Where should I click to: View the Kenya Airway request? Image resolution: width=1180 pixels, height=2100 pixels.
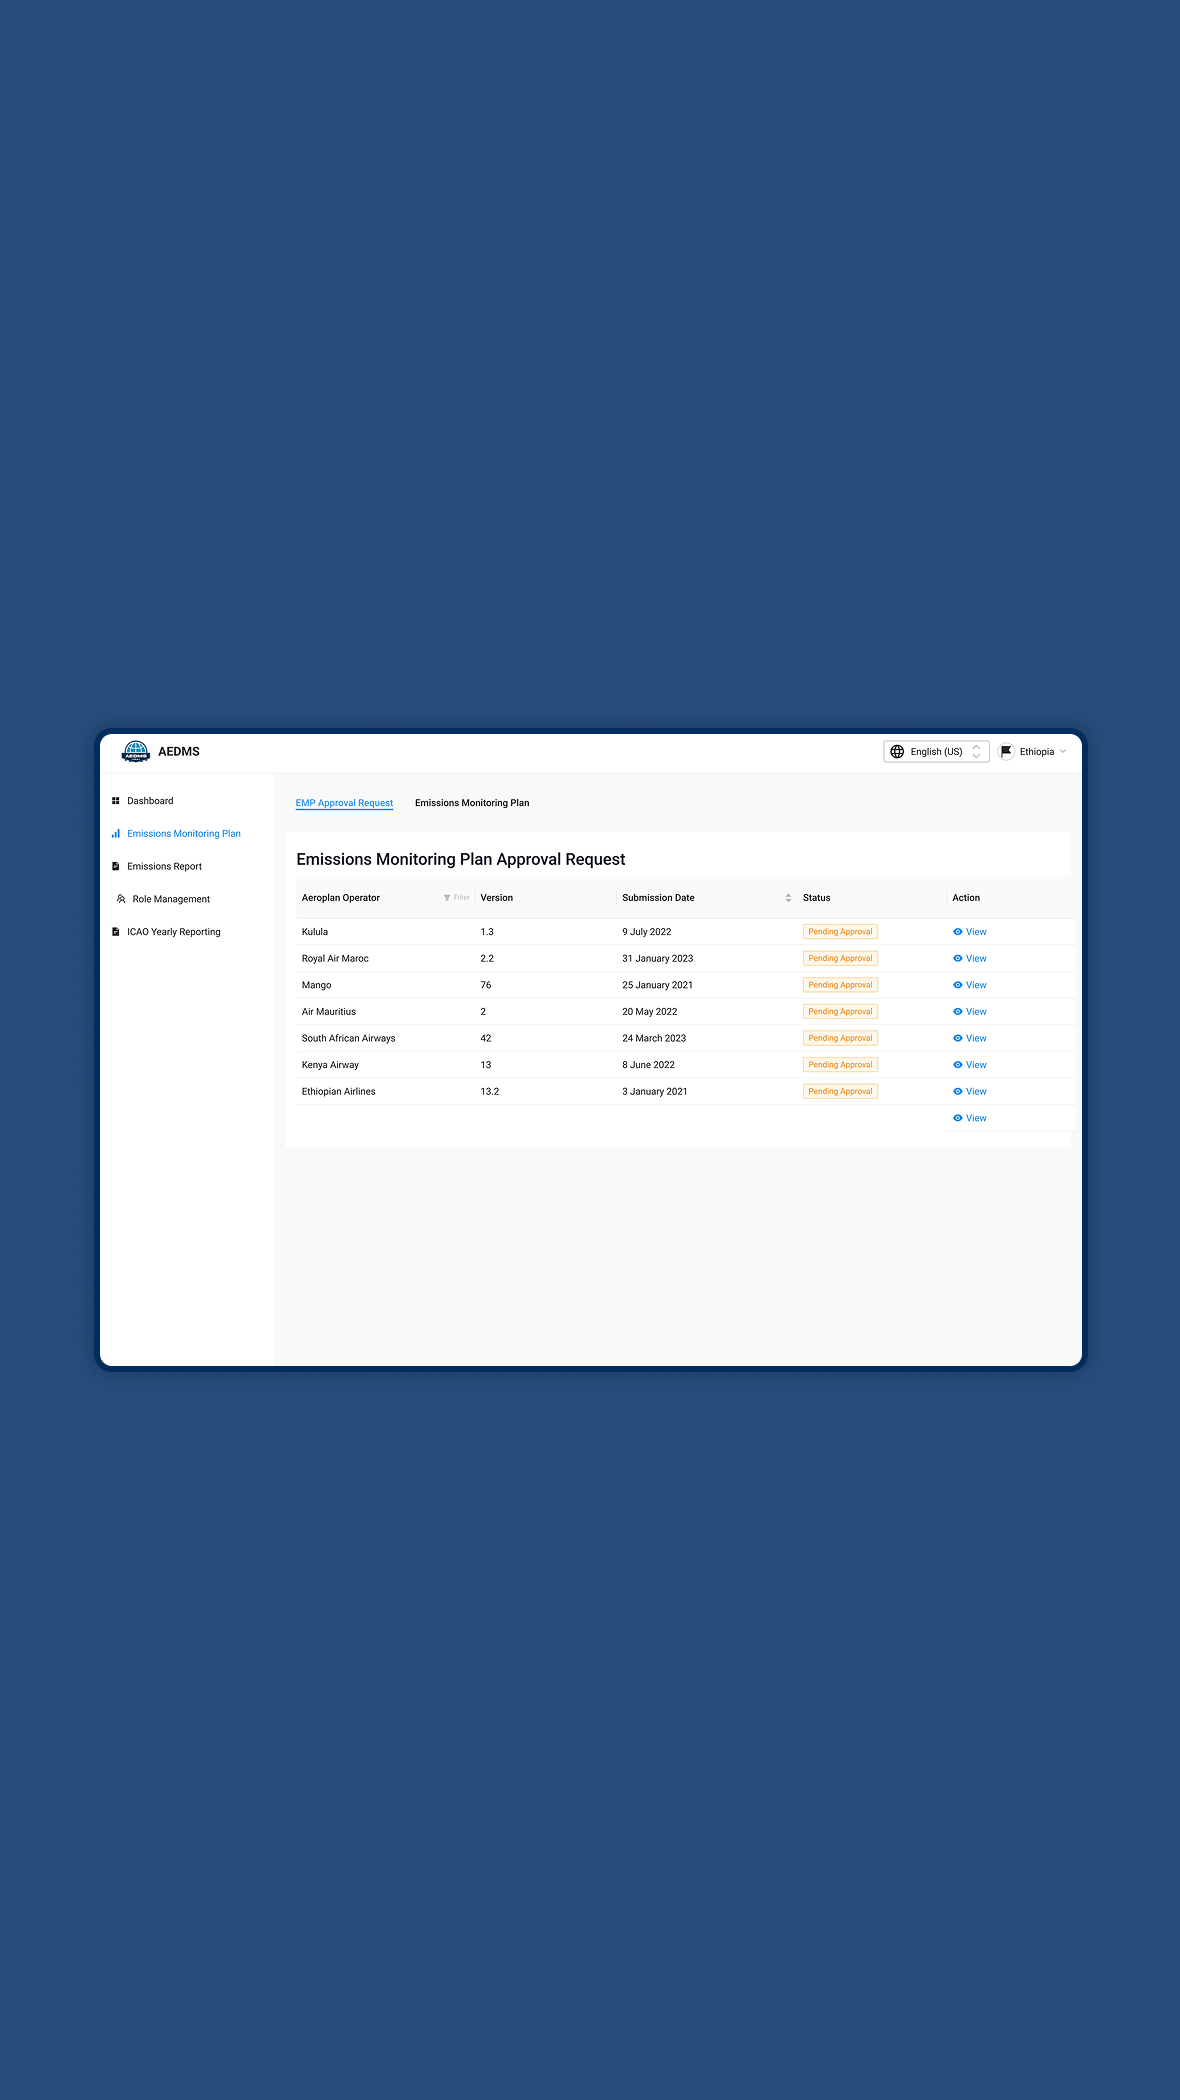pos(970,1065)
